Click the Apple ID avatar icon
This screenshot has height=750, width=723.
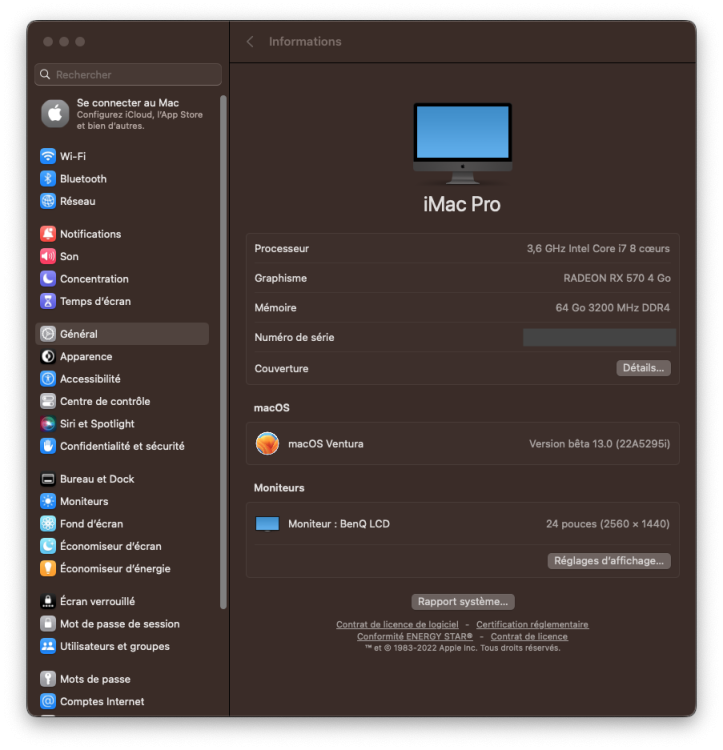click(55, 114)
